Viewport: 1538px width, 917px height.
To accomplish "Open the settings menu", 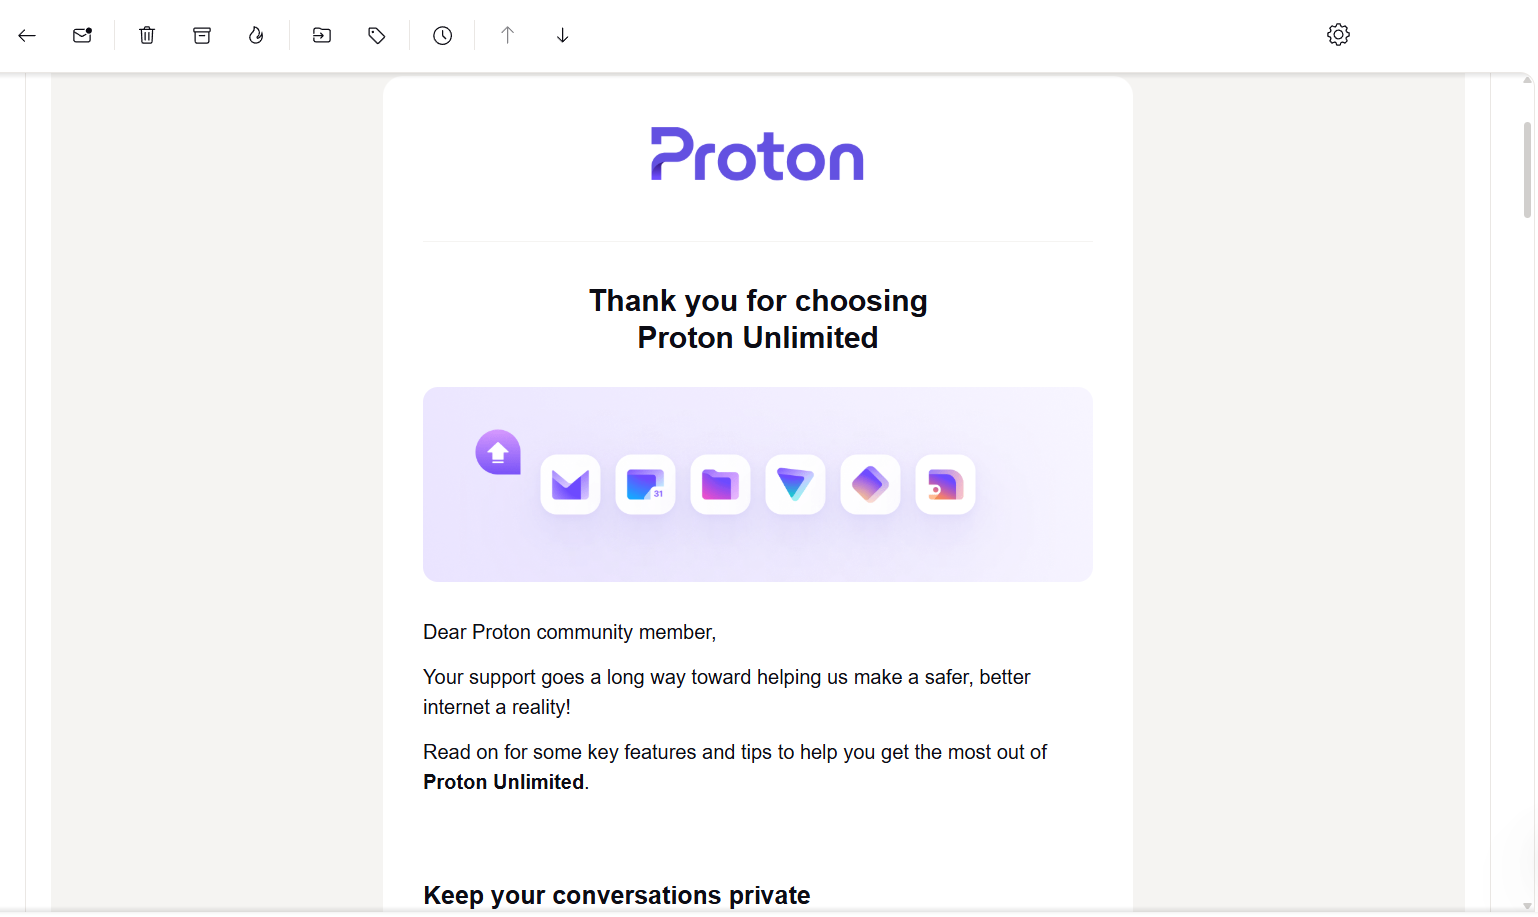I will click(1337, 34).
